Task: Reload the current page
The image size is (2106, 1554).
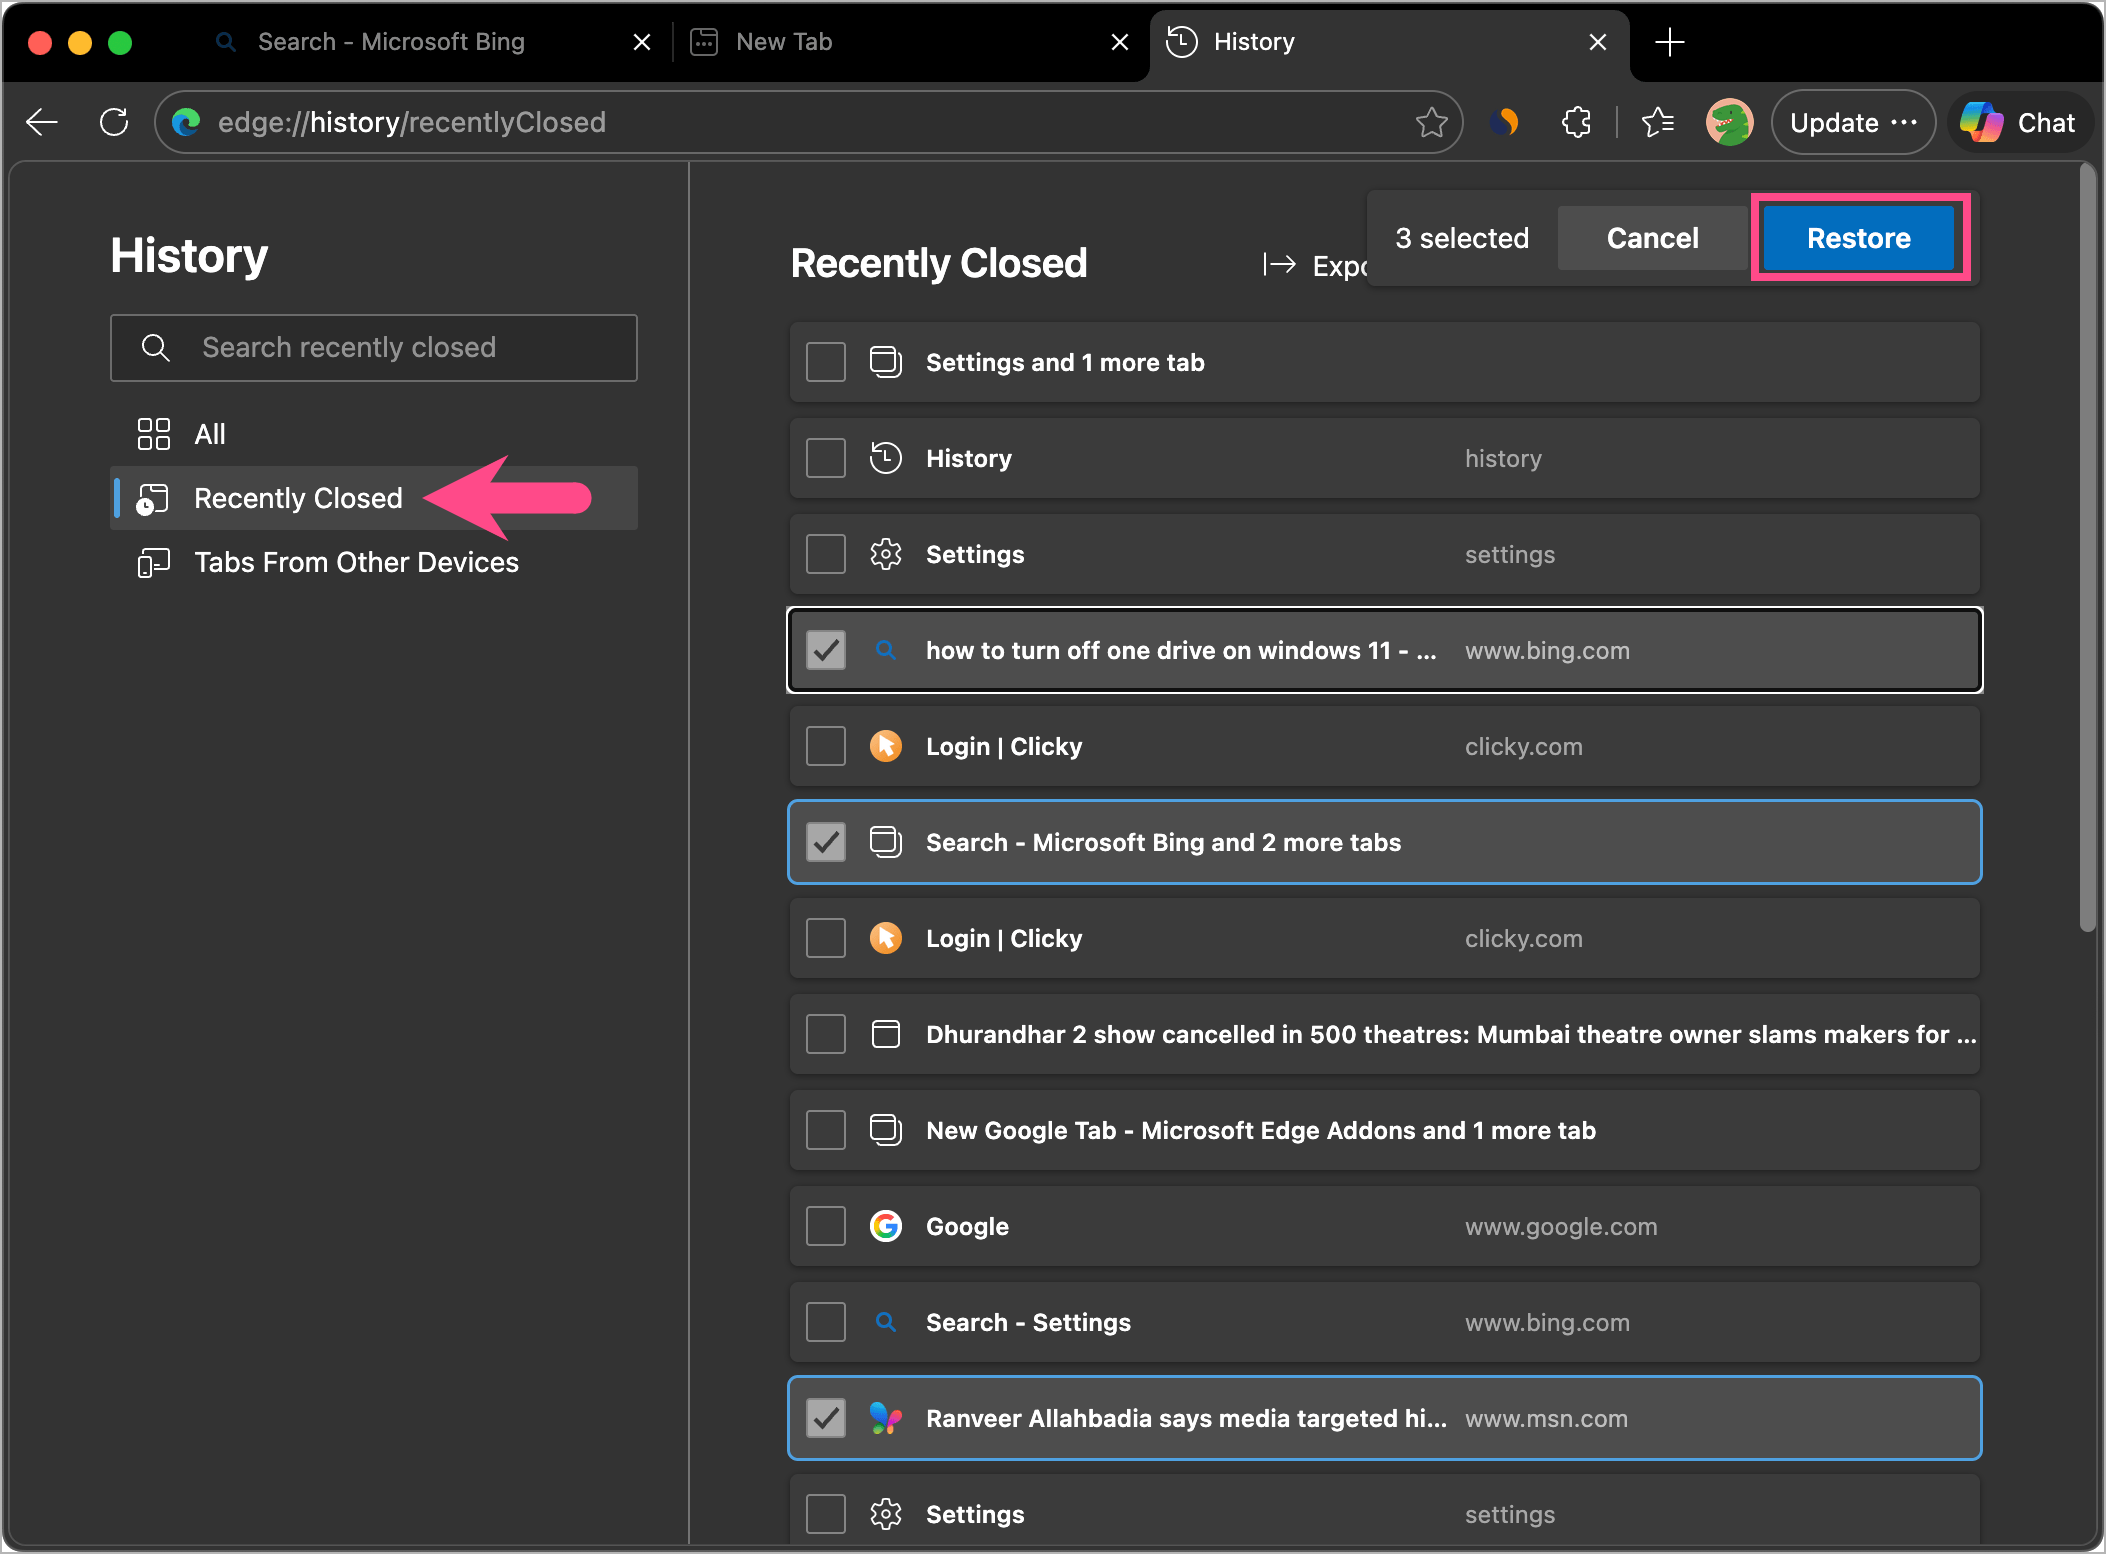Action: pos(114,122)
